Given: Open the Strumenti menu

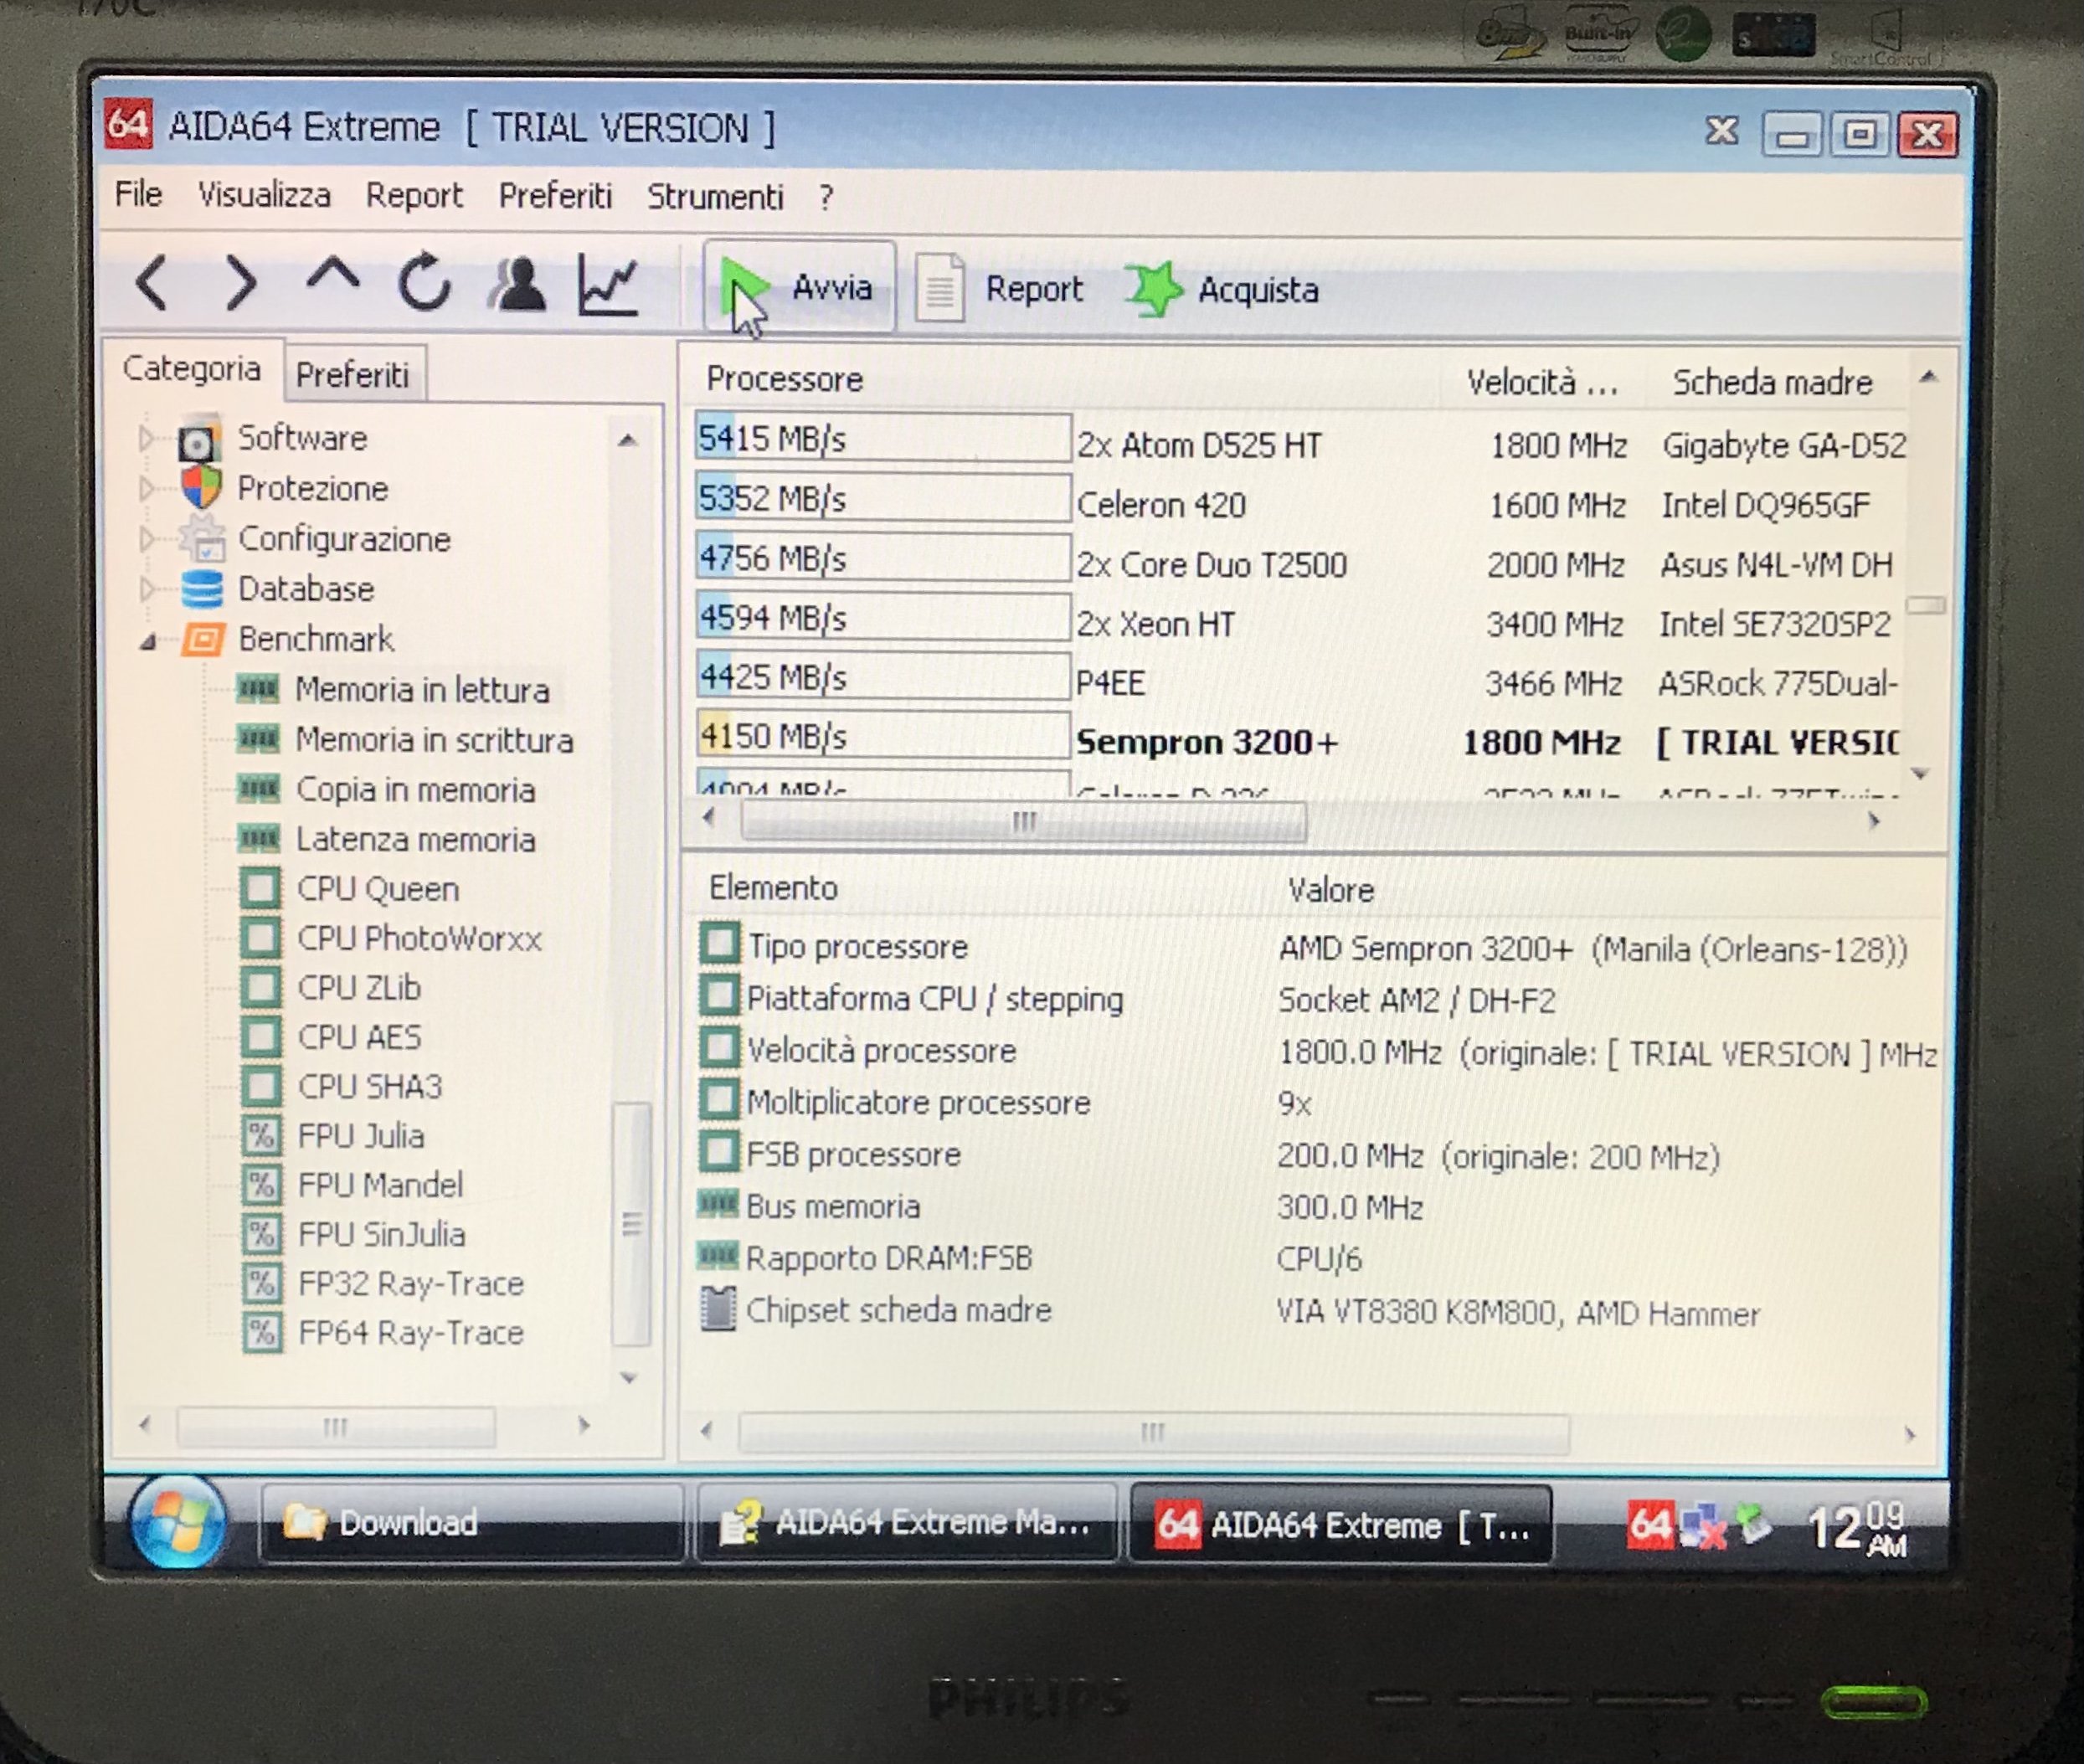Looking at the screenshot, I should coord(714,196).
